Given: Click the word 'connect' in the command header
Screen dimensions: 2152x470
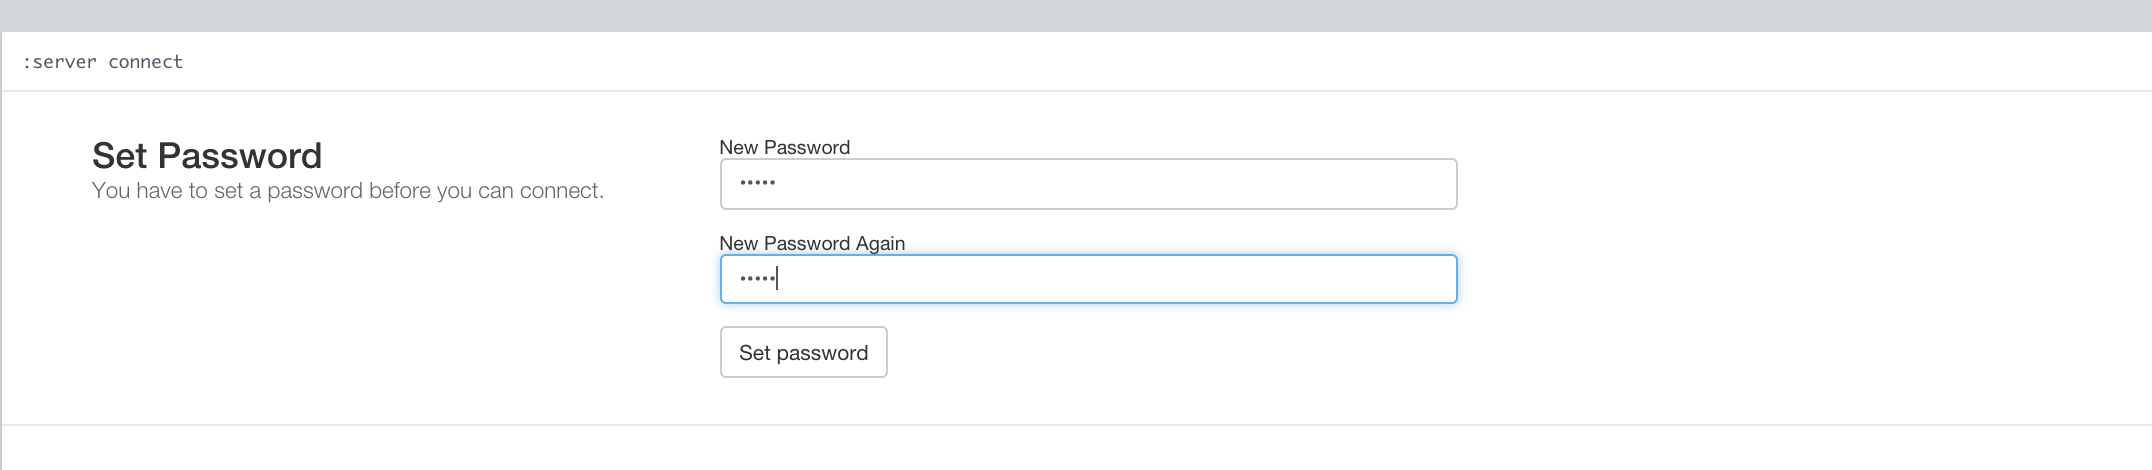Looking at the screenshot, I should coord(146,62).
